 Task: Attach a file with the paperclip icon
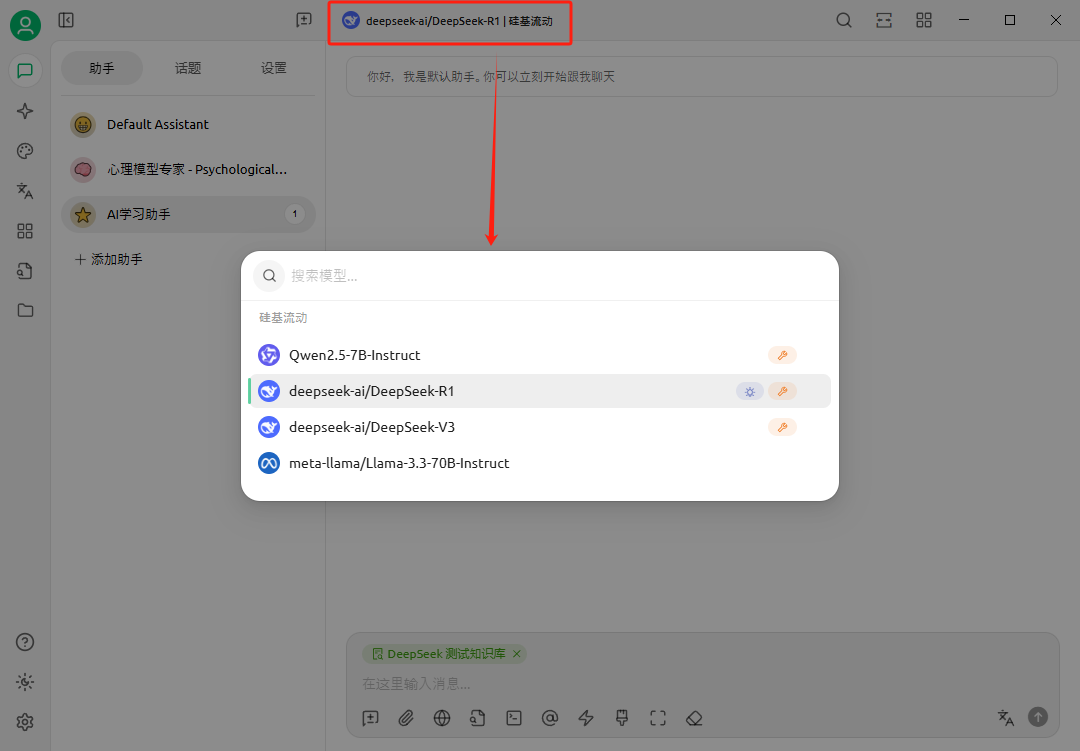pyautogui.click(x=406, y=718)
